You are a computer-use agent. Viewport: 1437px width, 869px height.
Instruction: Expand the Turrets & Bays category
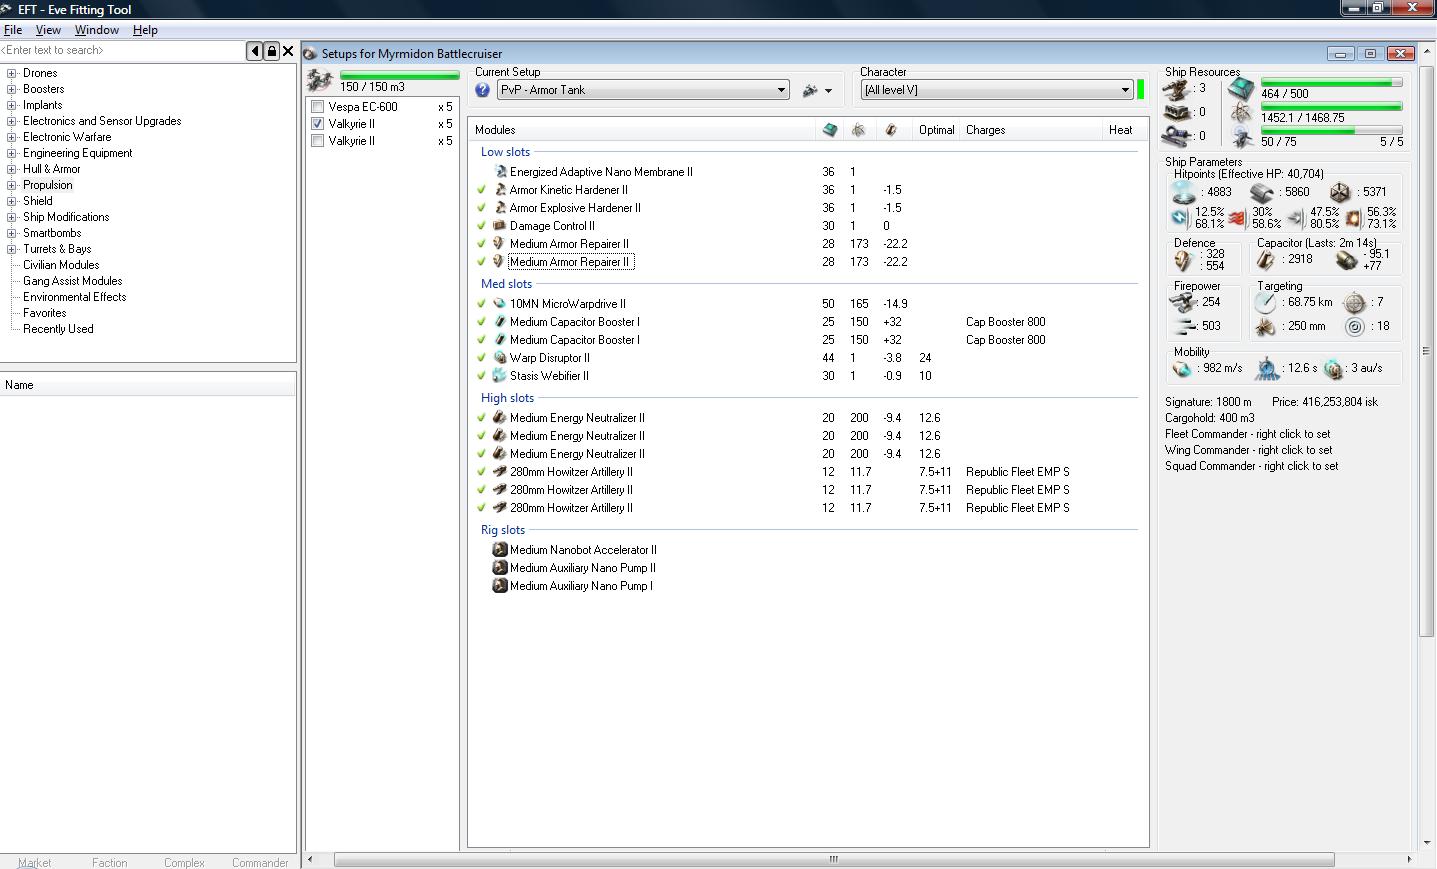click(12, 249)
